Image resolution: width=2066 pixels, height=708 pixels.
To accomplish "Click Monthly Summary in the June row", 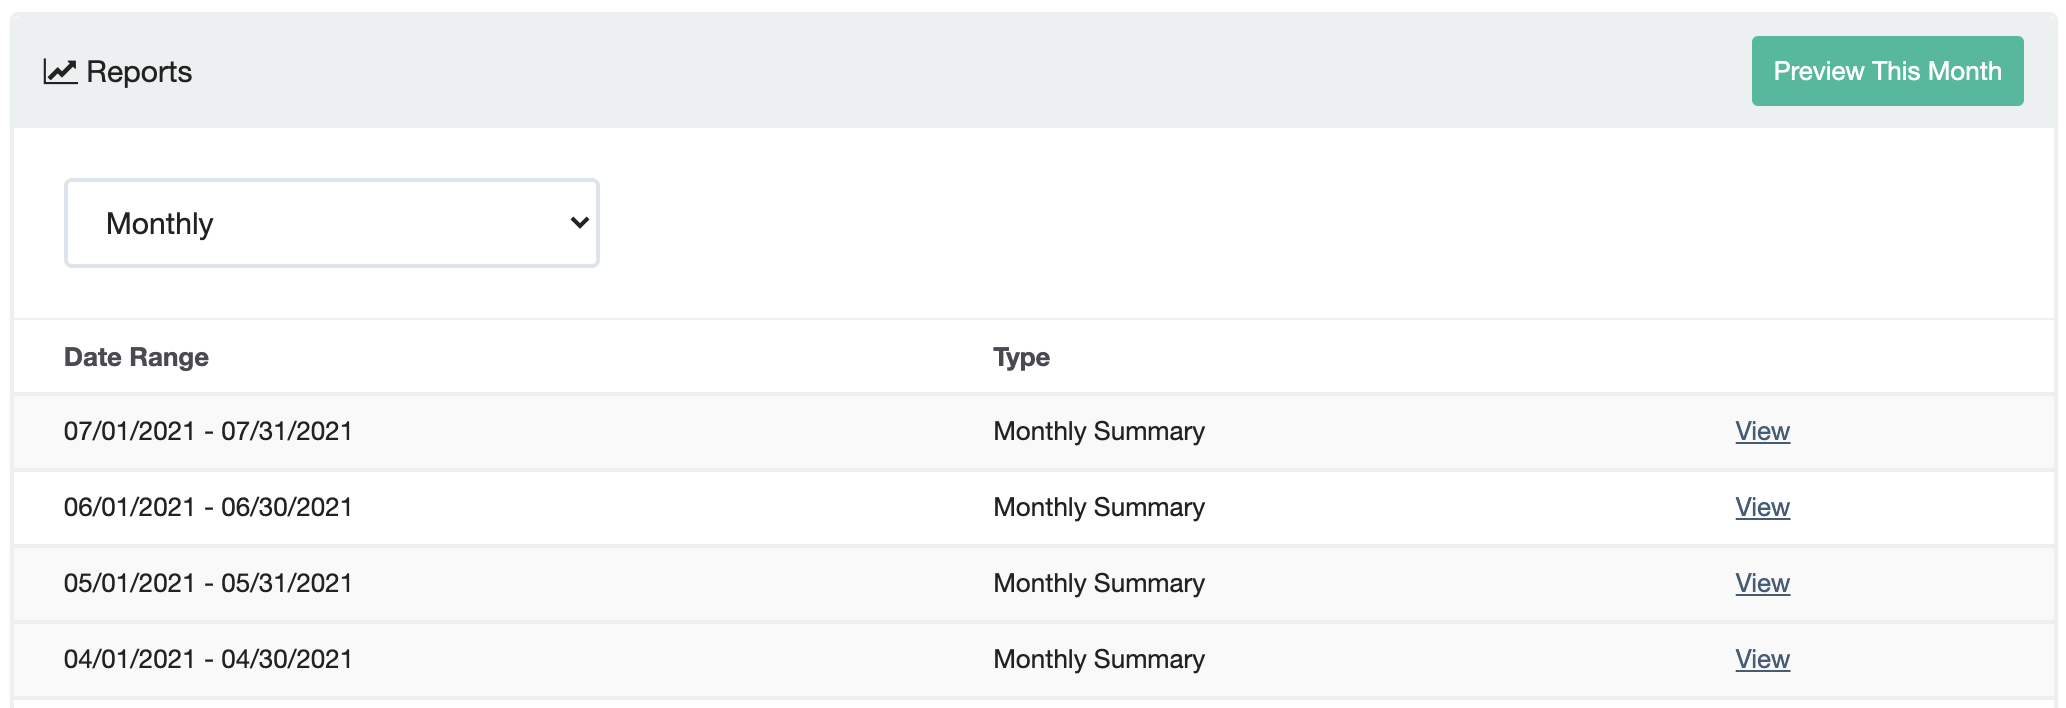I will click(x=1099, y=507).
